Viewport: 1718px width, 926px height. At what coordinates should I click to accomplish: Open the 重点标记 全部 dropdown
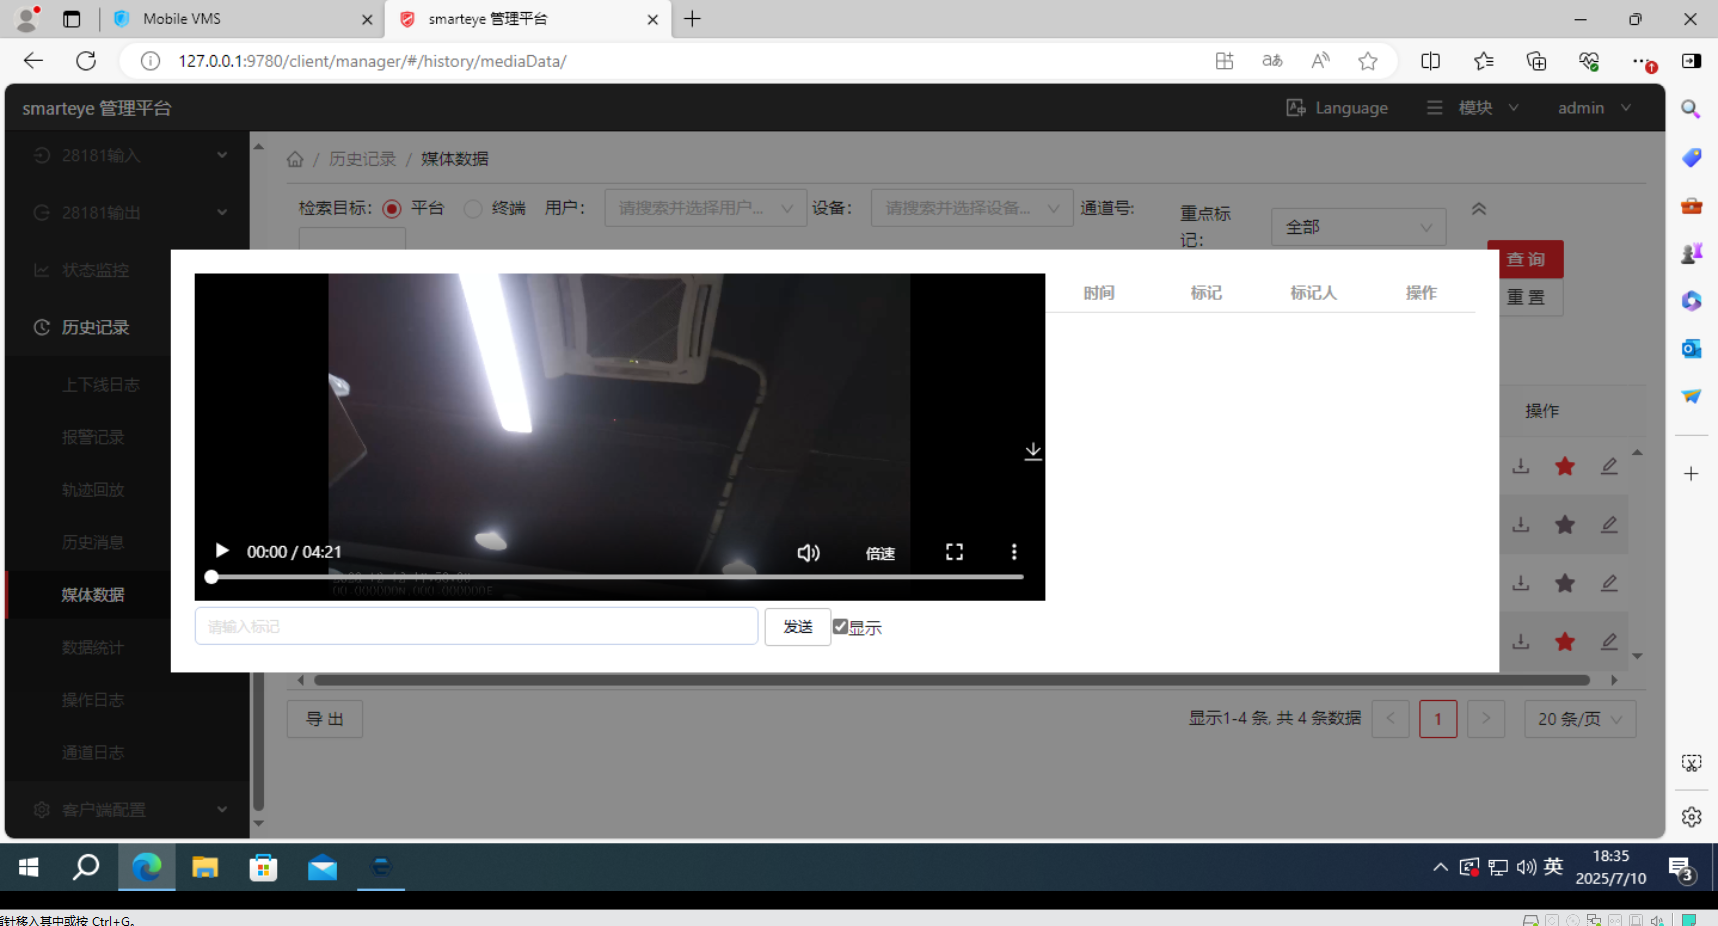[1357, 227]
